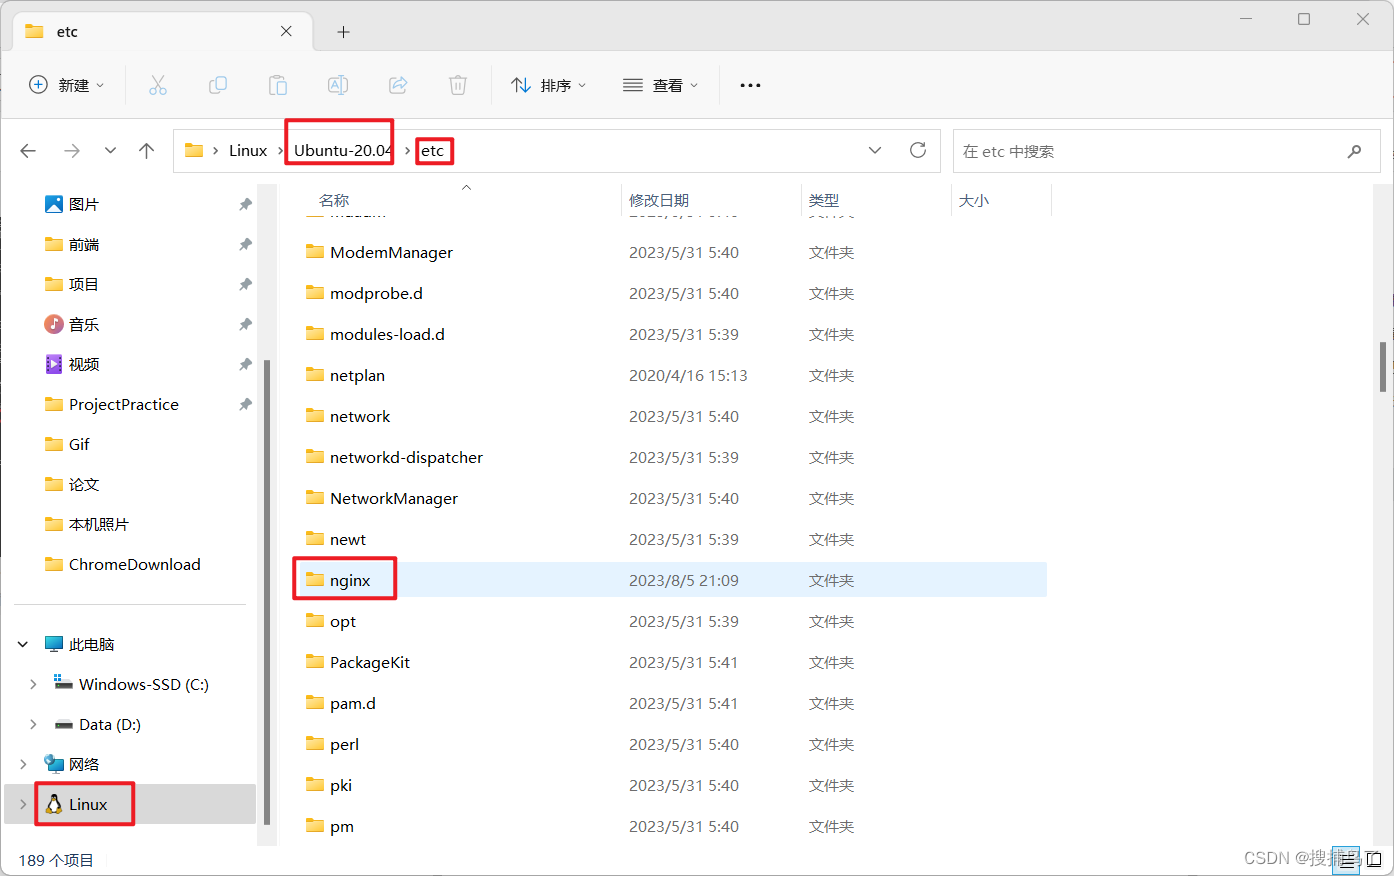Go back with the left arrow
This screenshot has width=1394, height=876.
[28, 151]
